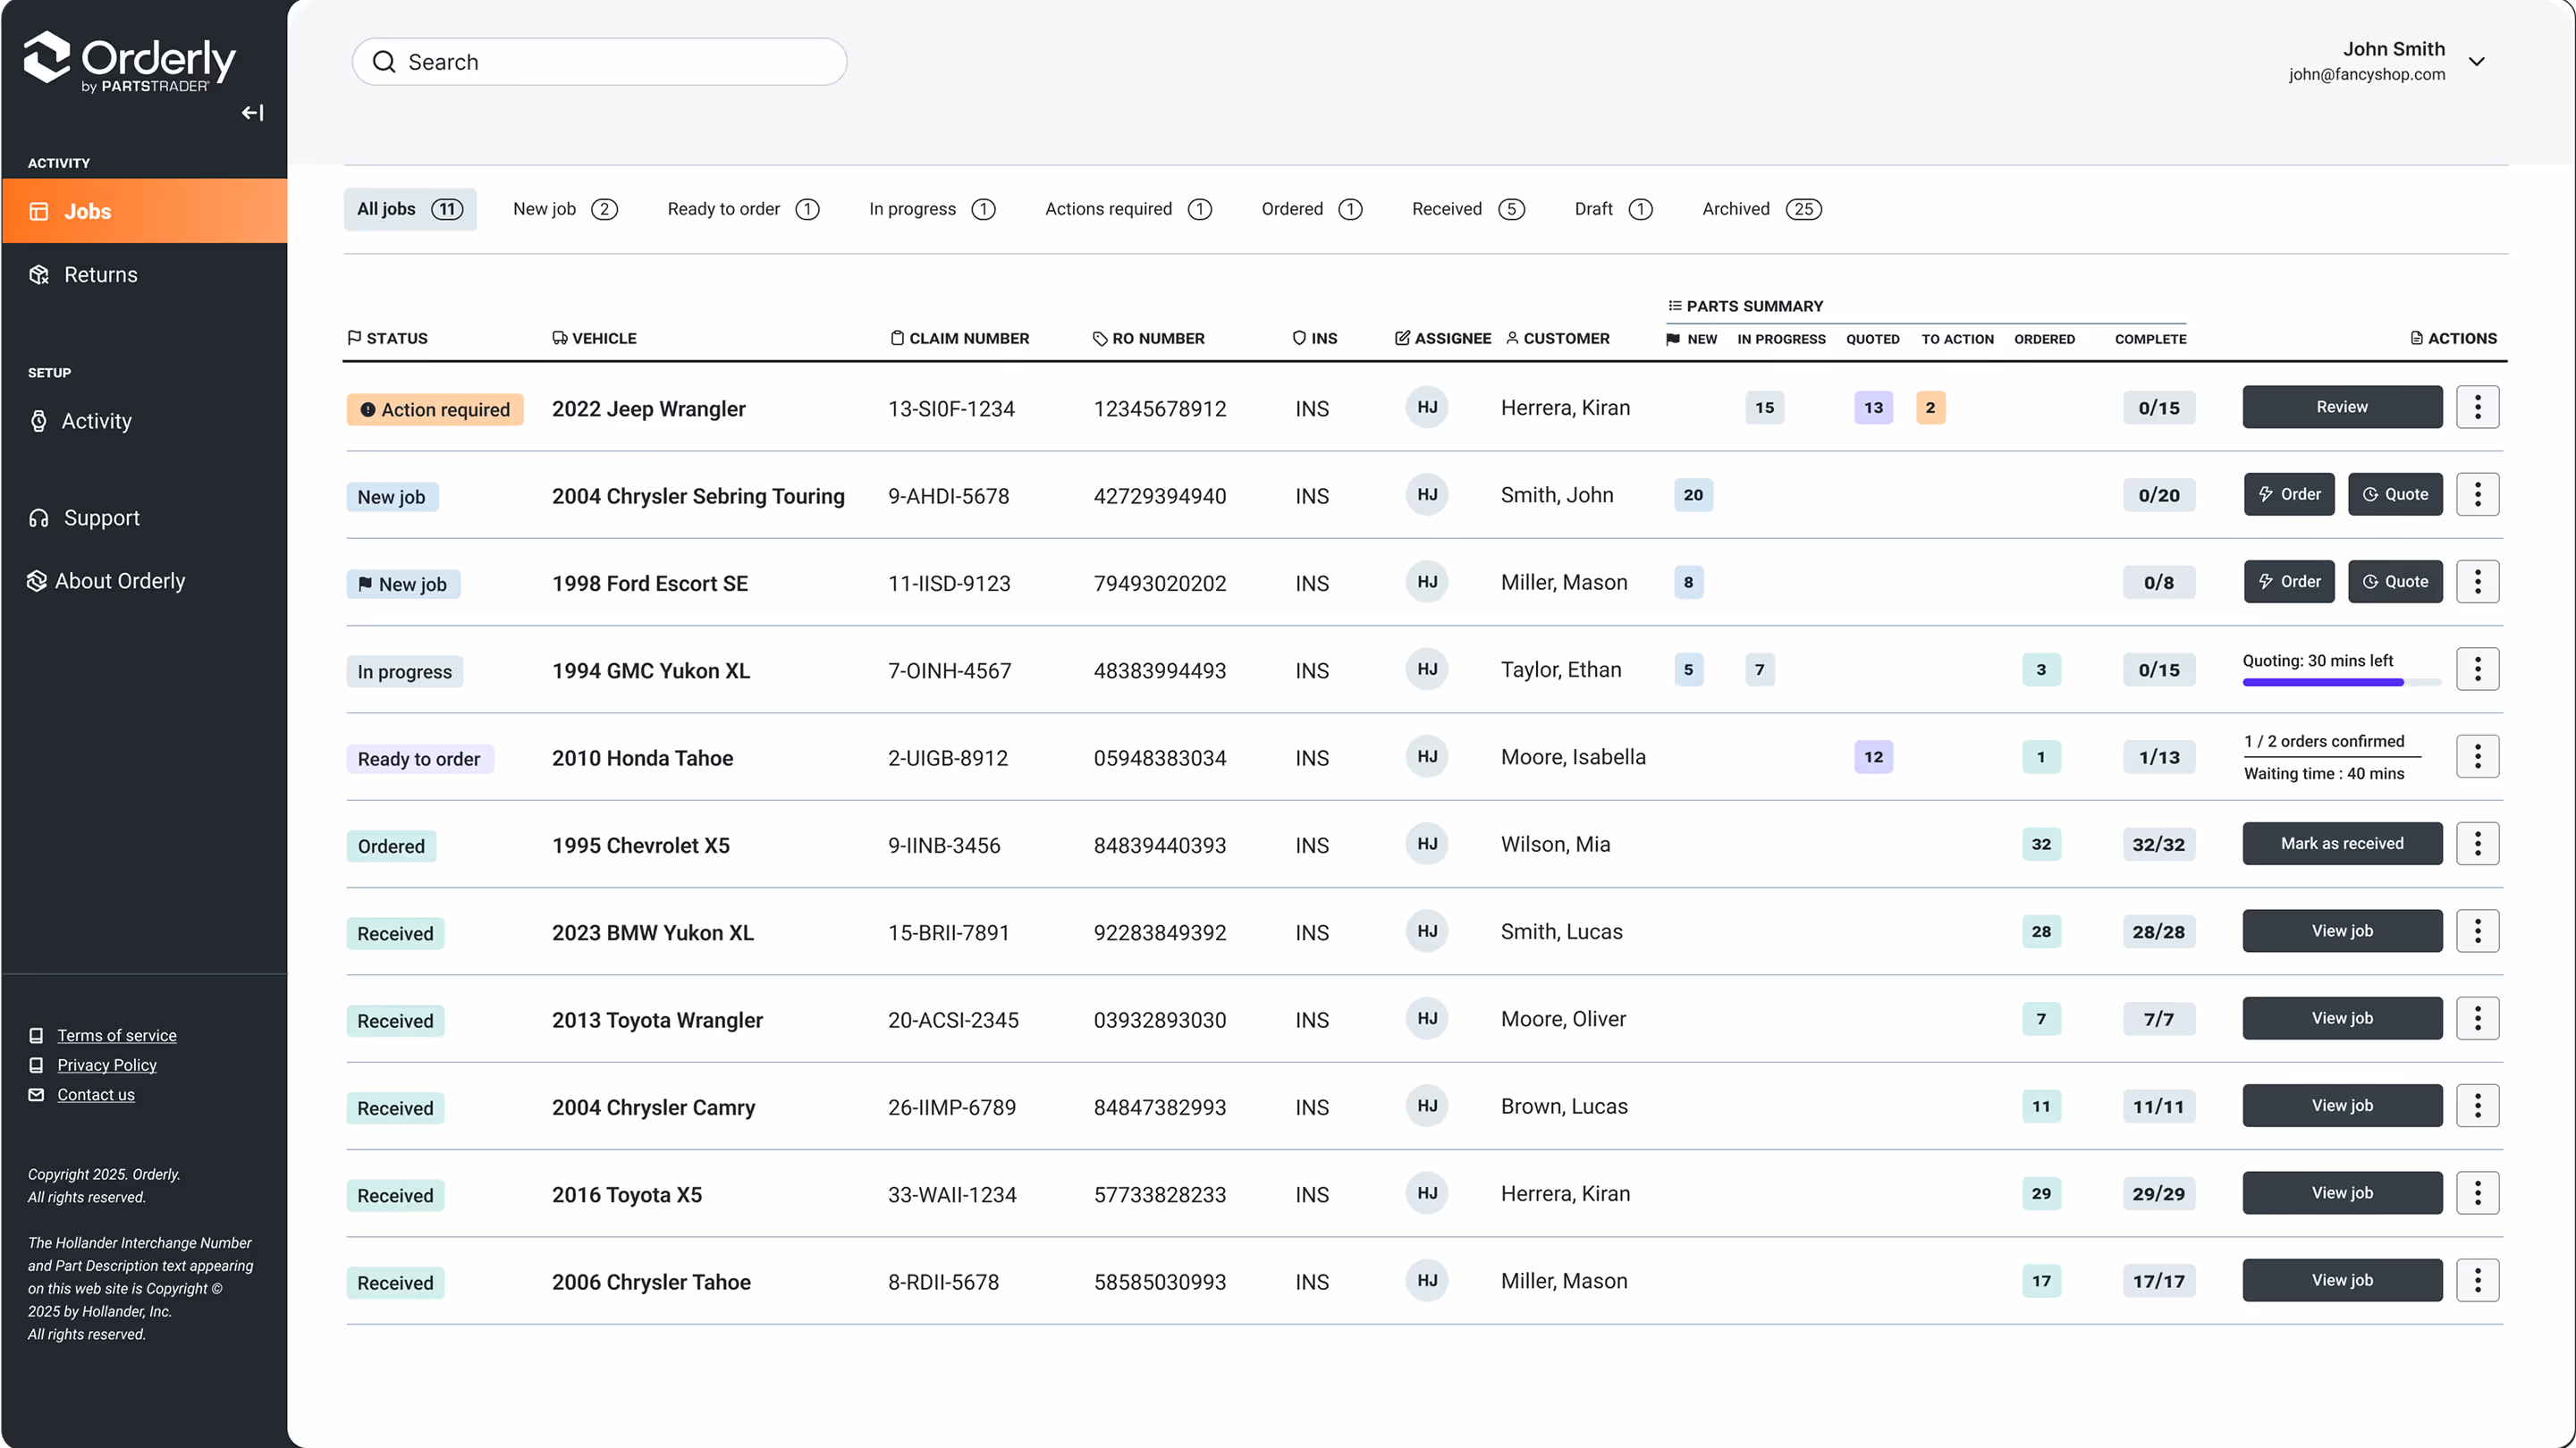The image size is (2576, 1448).
Task: Open Returns from the sidebar icon
Action: click(38, 274)
